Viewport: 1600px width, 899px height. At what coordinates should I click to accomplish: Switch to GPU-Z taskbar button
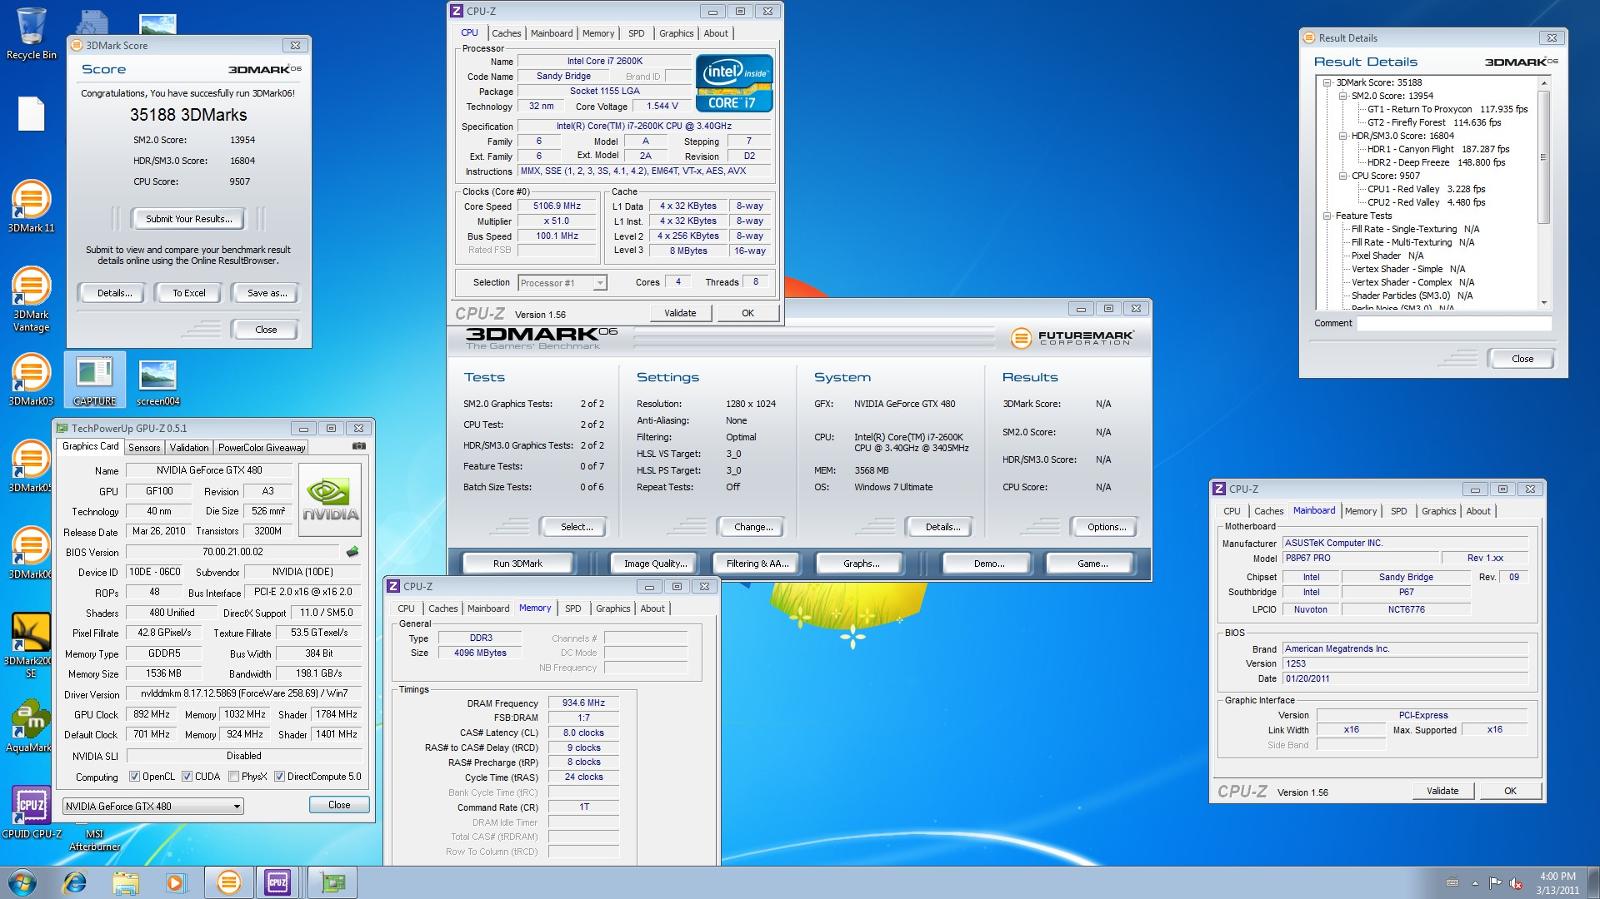tap(333, 882)
